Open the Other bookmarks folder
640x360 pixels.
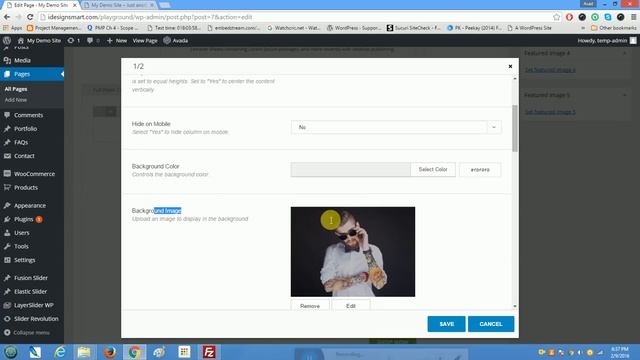(x=613, y=28)
